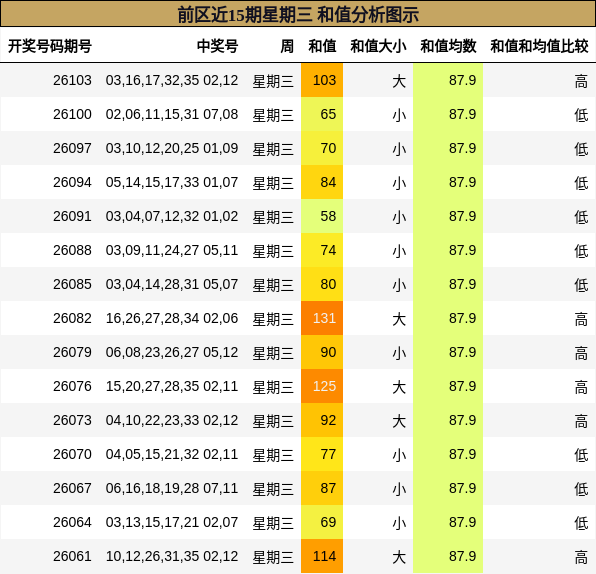The image size is (596, 574).
Task: Click winning numbers 04,05,15,21,32 02,11
Action: point(172,454)
